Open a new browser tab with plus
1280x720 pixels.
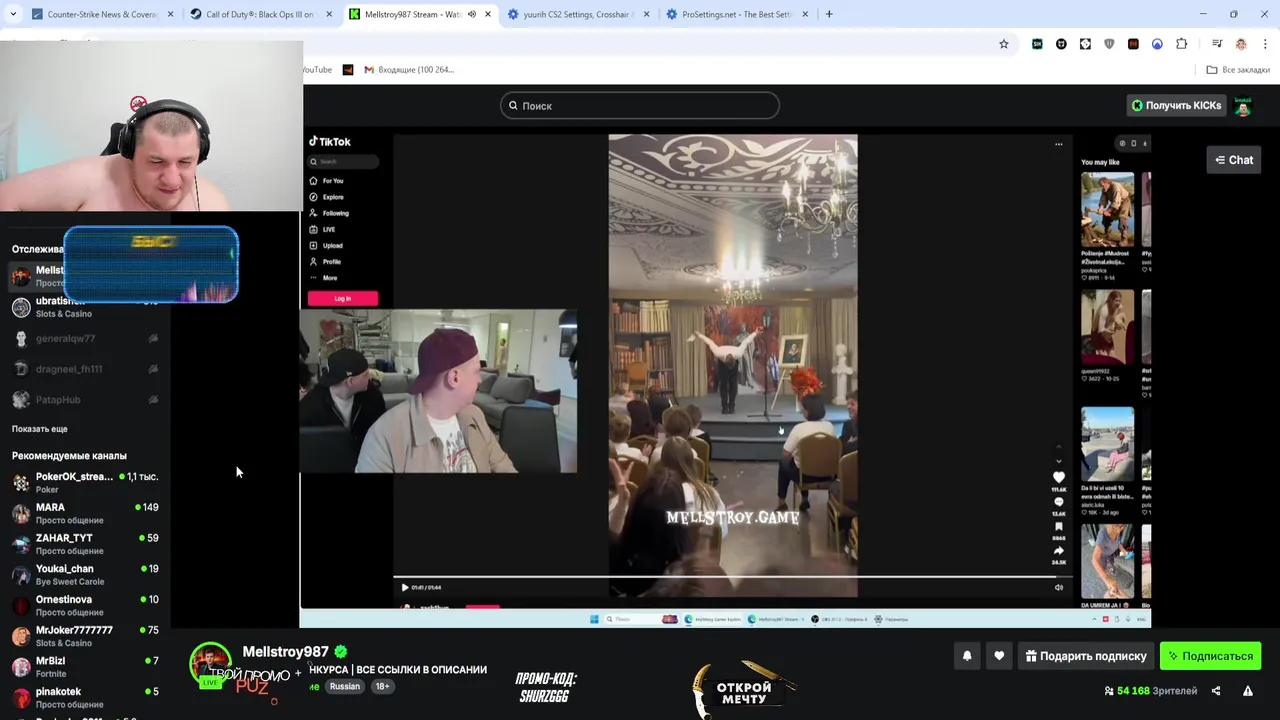(829, 14)
